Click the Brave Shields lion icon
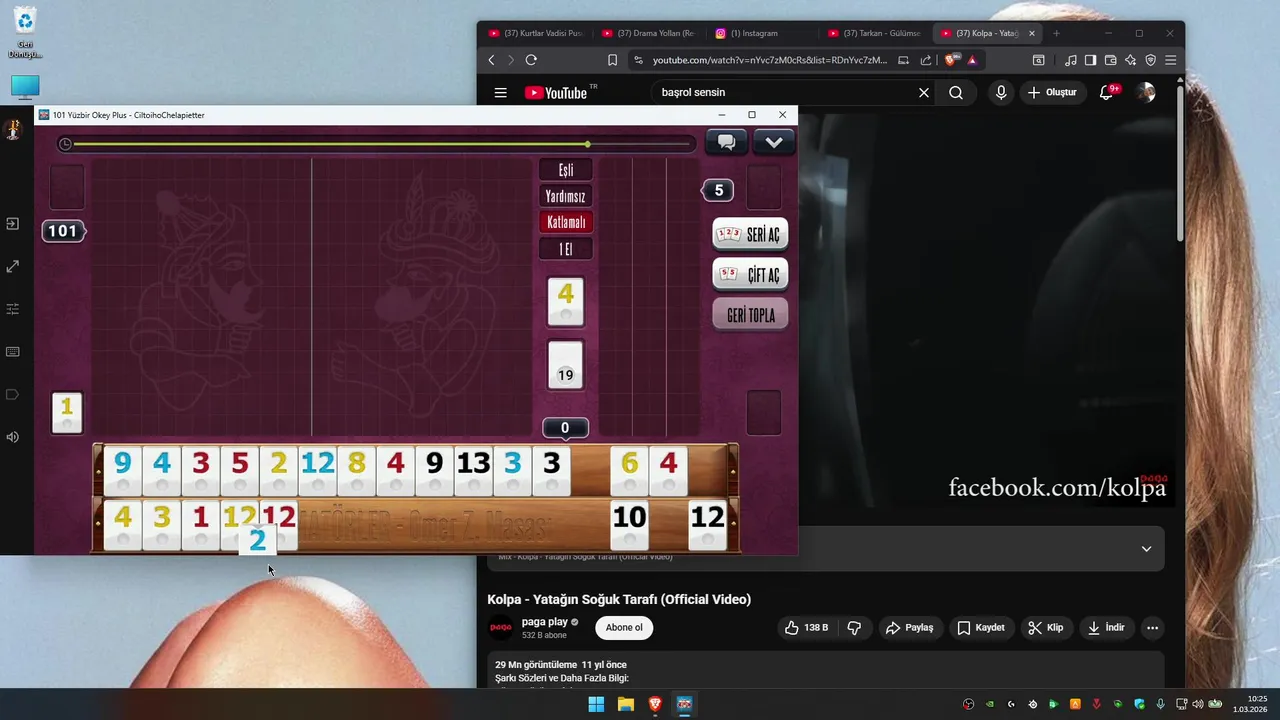Image resolution: width=1280 pixels, height=720 pixels. 950,60
